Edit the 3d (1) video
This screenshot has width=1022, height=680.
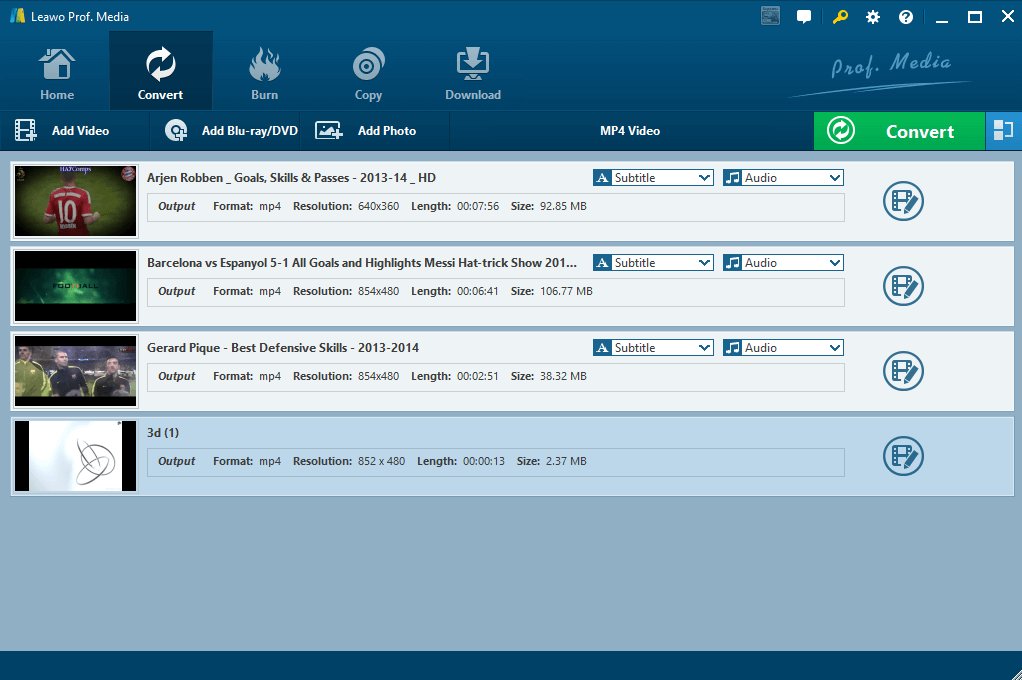tap(903, 456)
